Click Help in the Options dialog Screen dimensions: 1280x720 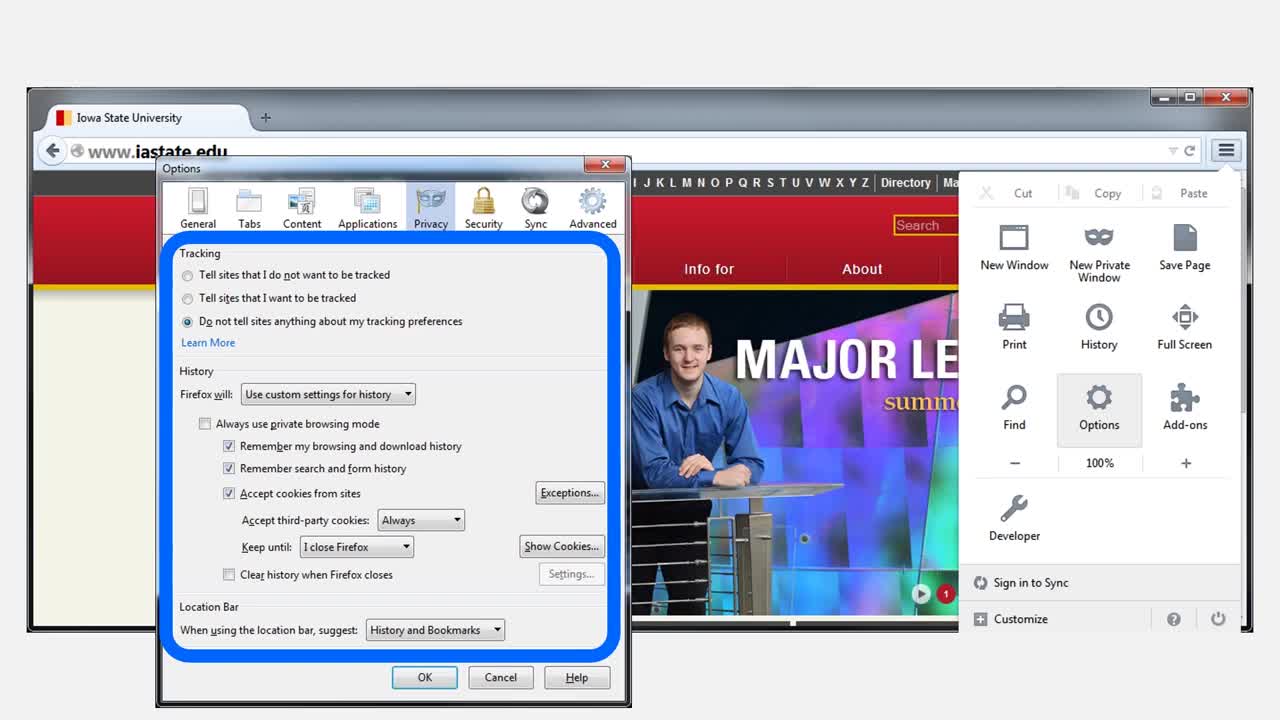pyautogui.click(x=577, y=678)
